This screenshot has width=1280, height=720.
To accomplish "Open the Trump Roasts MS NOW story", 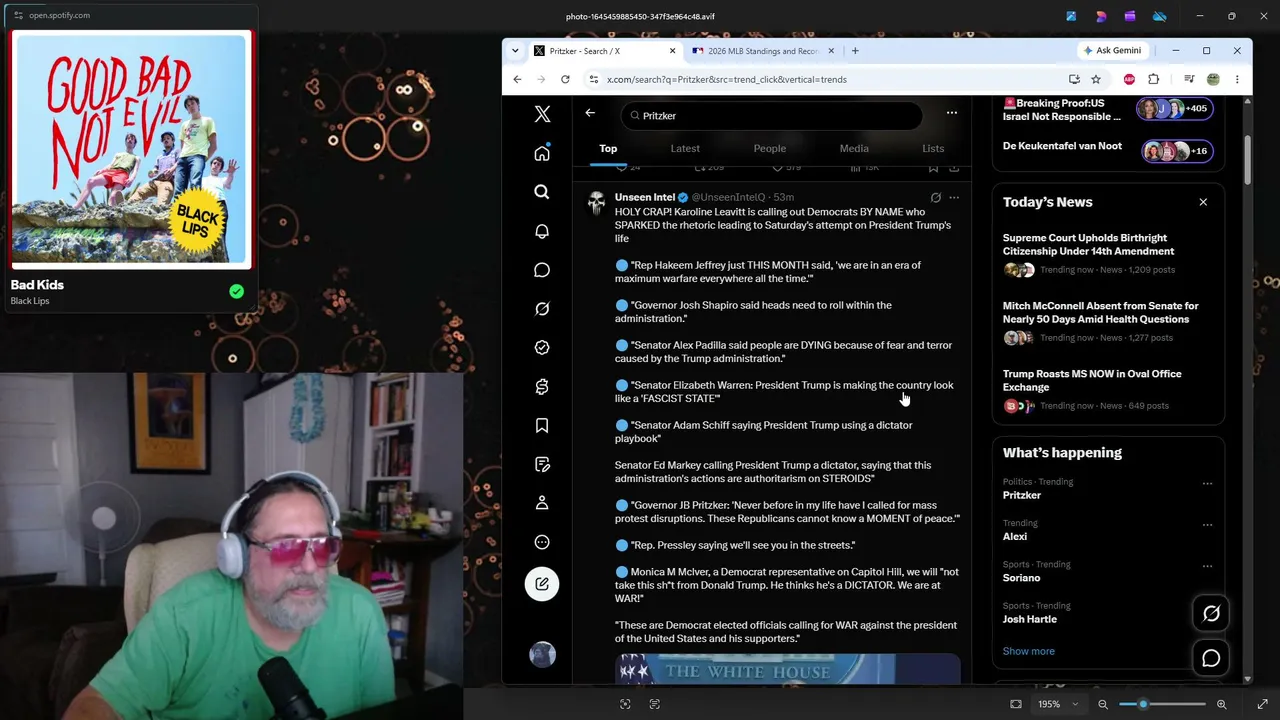I will [x=1092, y=380].
